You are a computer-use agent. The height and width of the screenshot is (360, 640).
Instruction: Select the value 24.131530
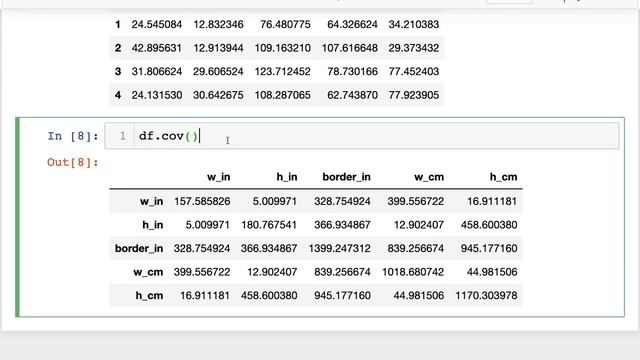click(157, 95)
